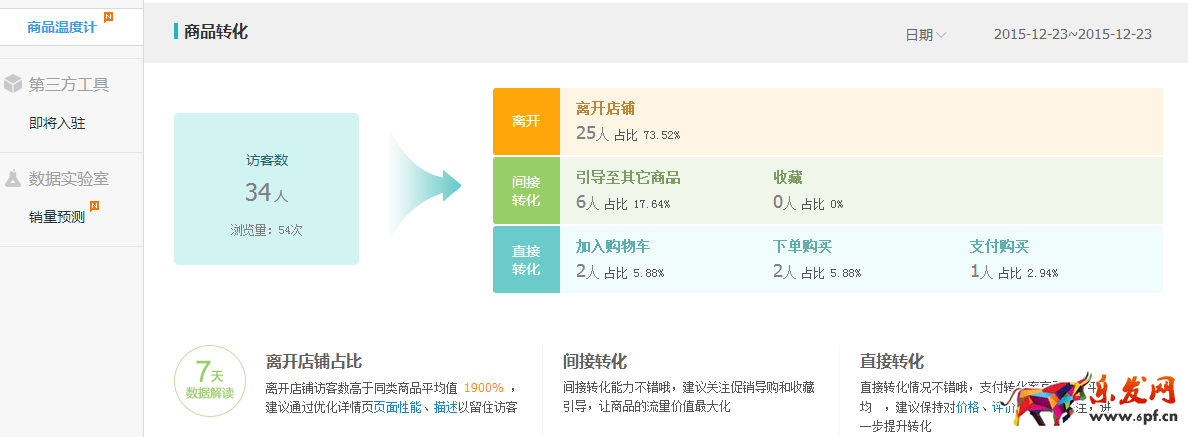Click the 访客数 34人 summary box
The width and height of the screenshot is (1188, 437).
(266, 189)
